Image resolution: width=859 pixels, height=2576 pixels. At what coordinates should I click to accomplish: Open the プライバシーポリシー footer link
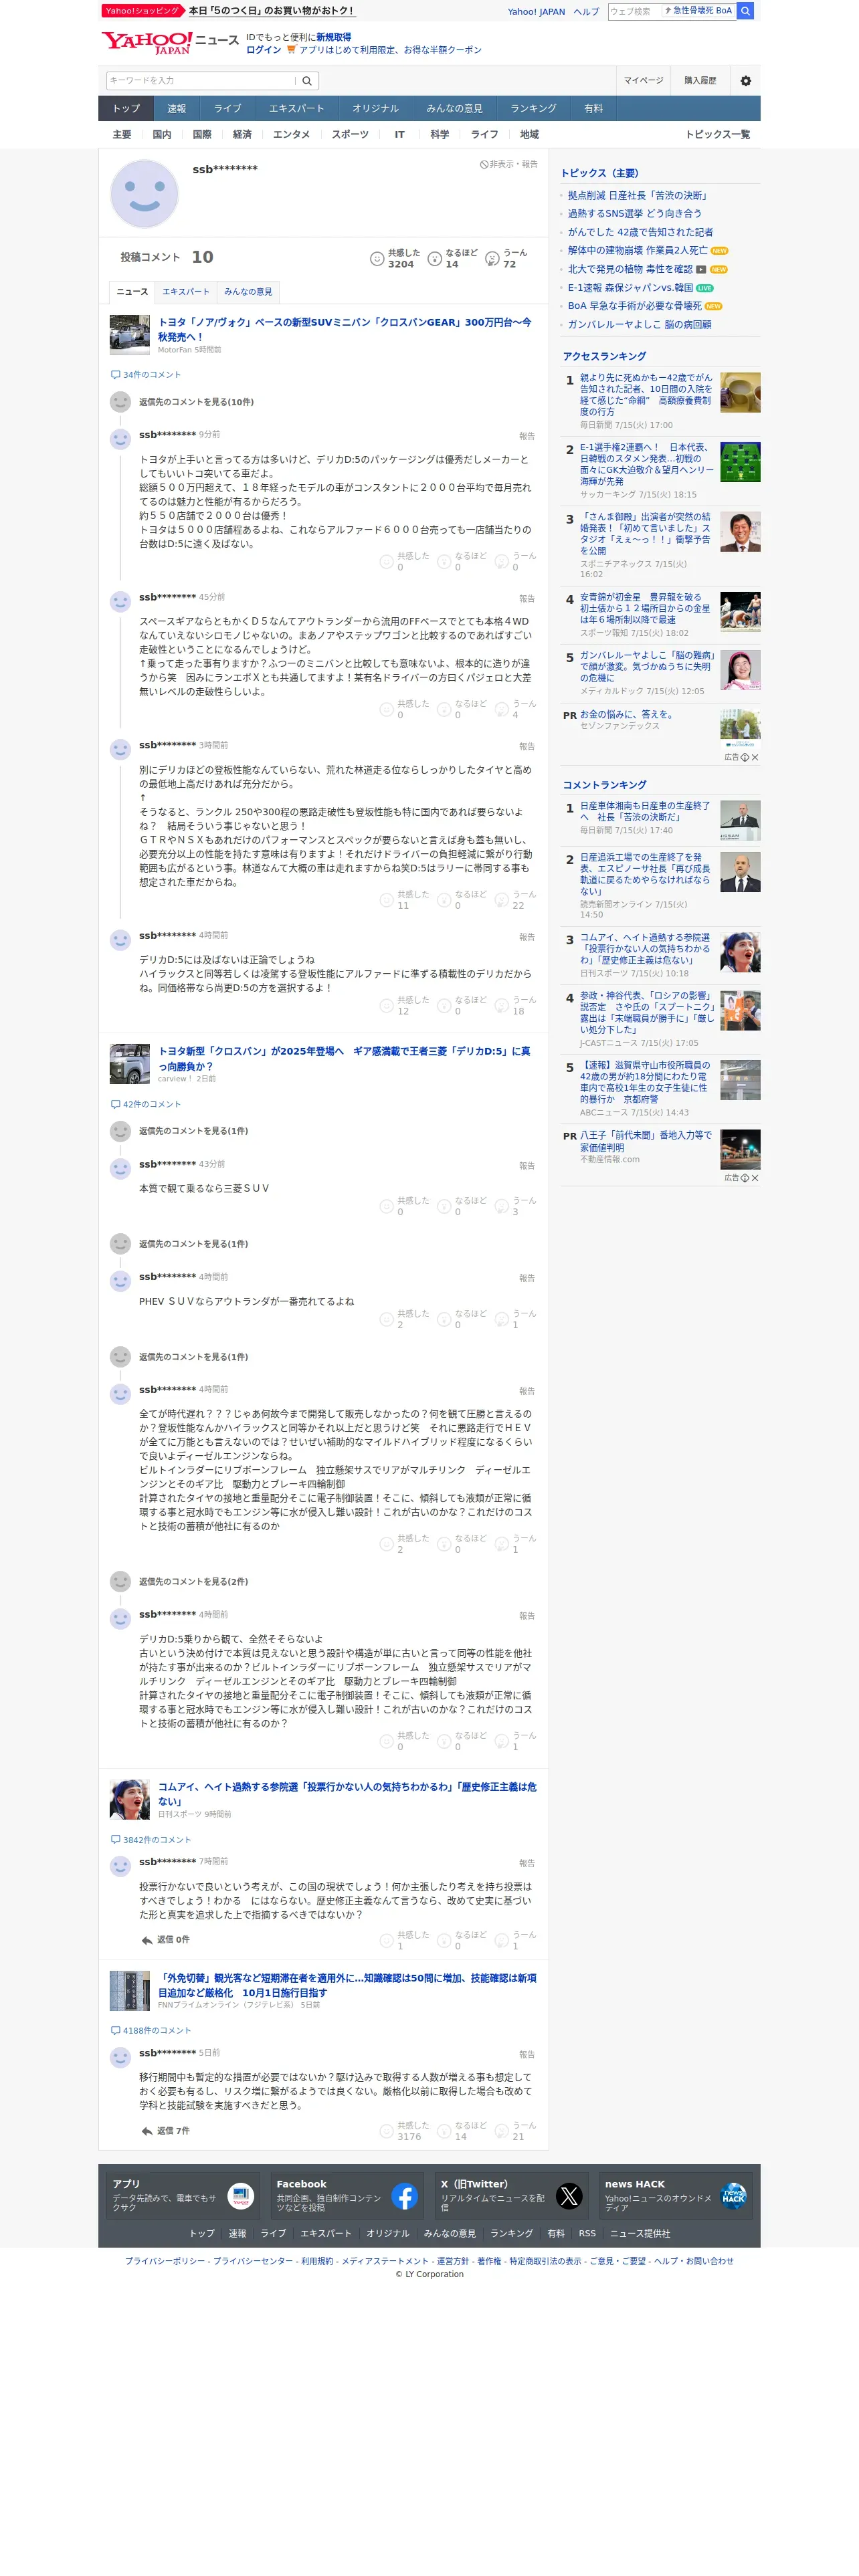click(x=165, y=2262)
